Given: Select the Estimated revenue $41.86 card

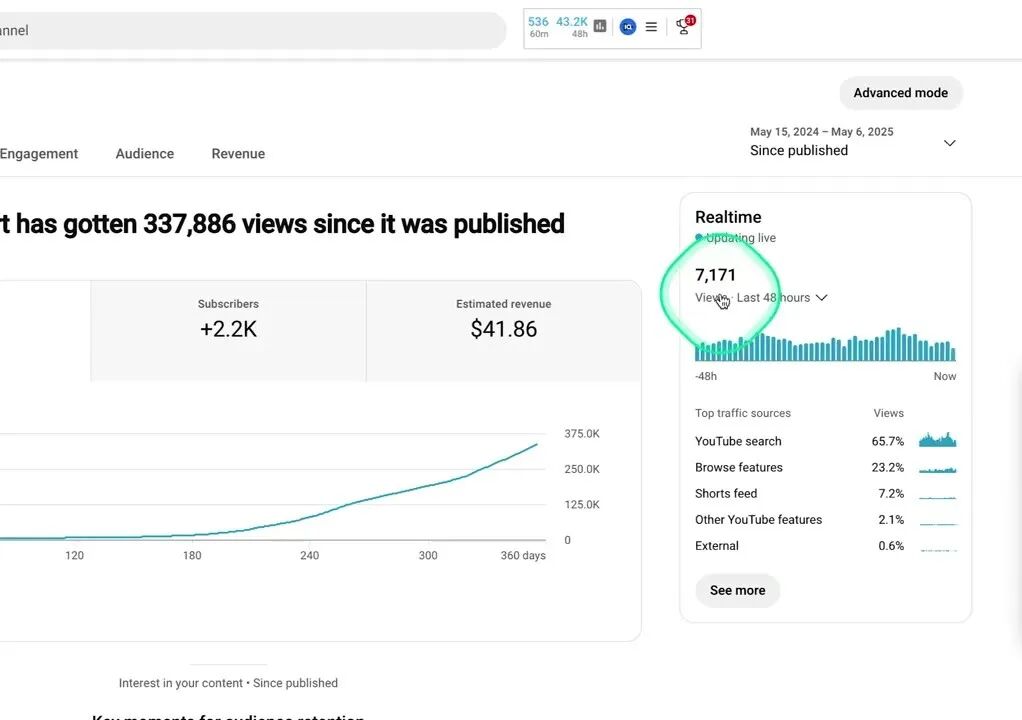Looking at the screenshot, I should point(503,318).
